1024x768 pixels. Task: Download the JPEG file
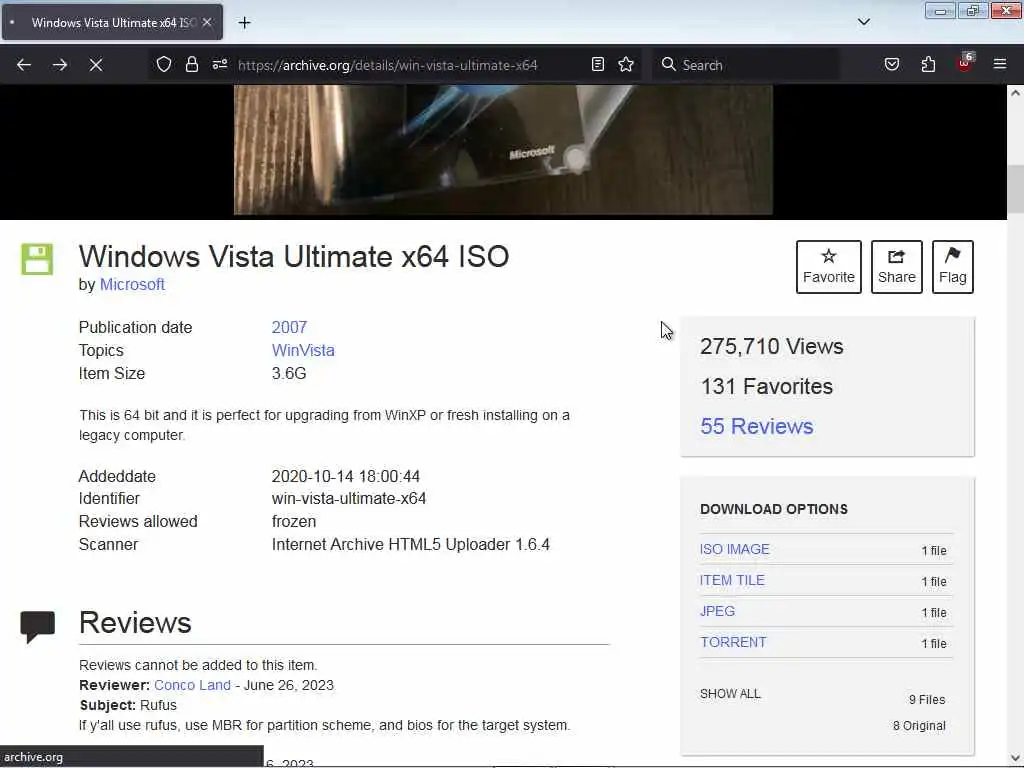pos(717,611)
